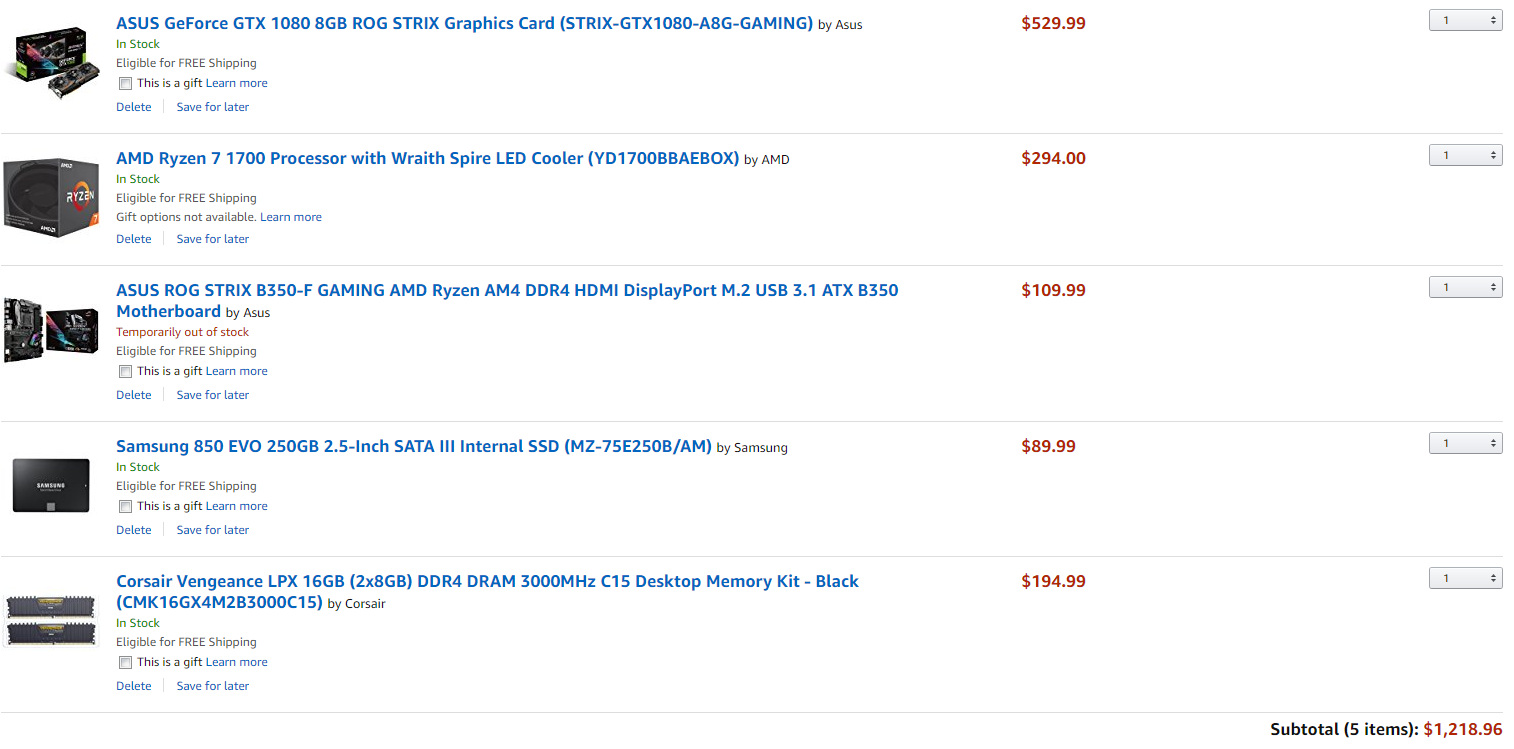1514x749 pixels.
Task: Open quantity dropdown for the Ryzen 7 1700
Action: point(1465,155)
